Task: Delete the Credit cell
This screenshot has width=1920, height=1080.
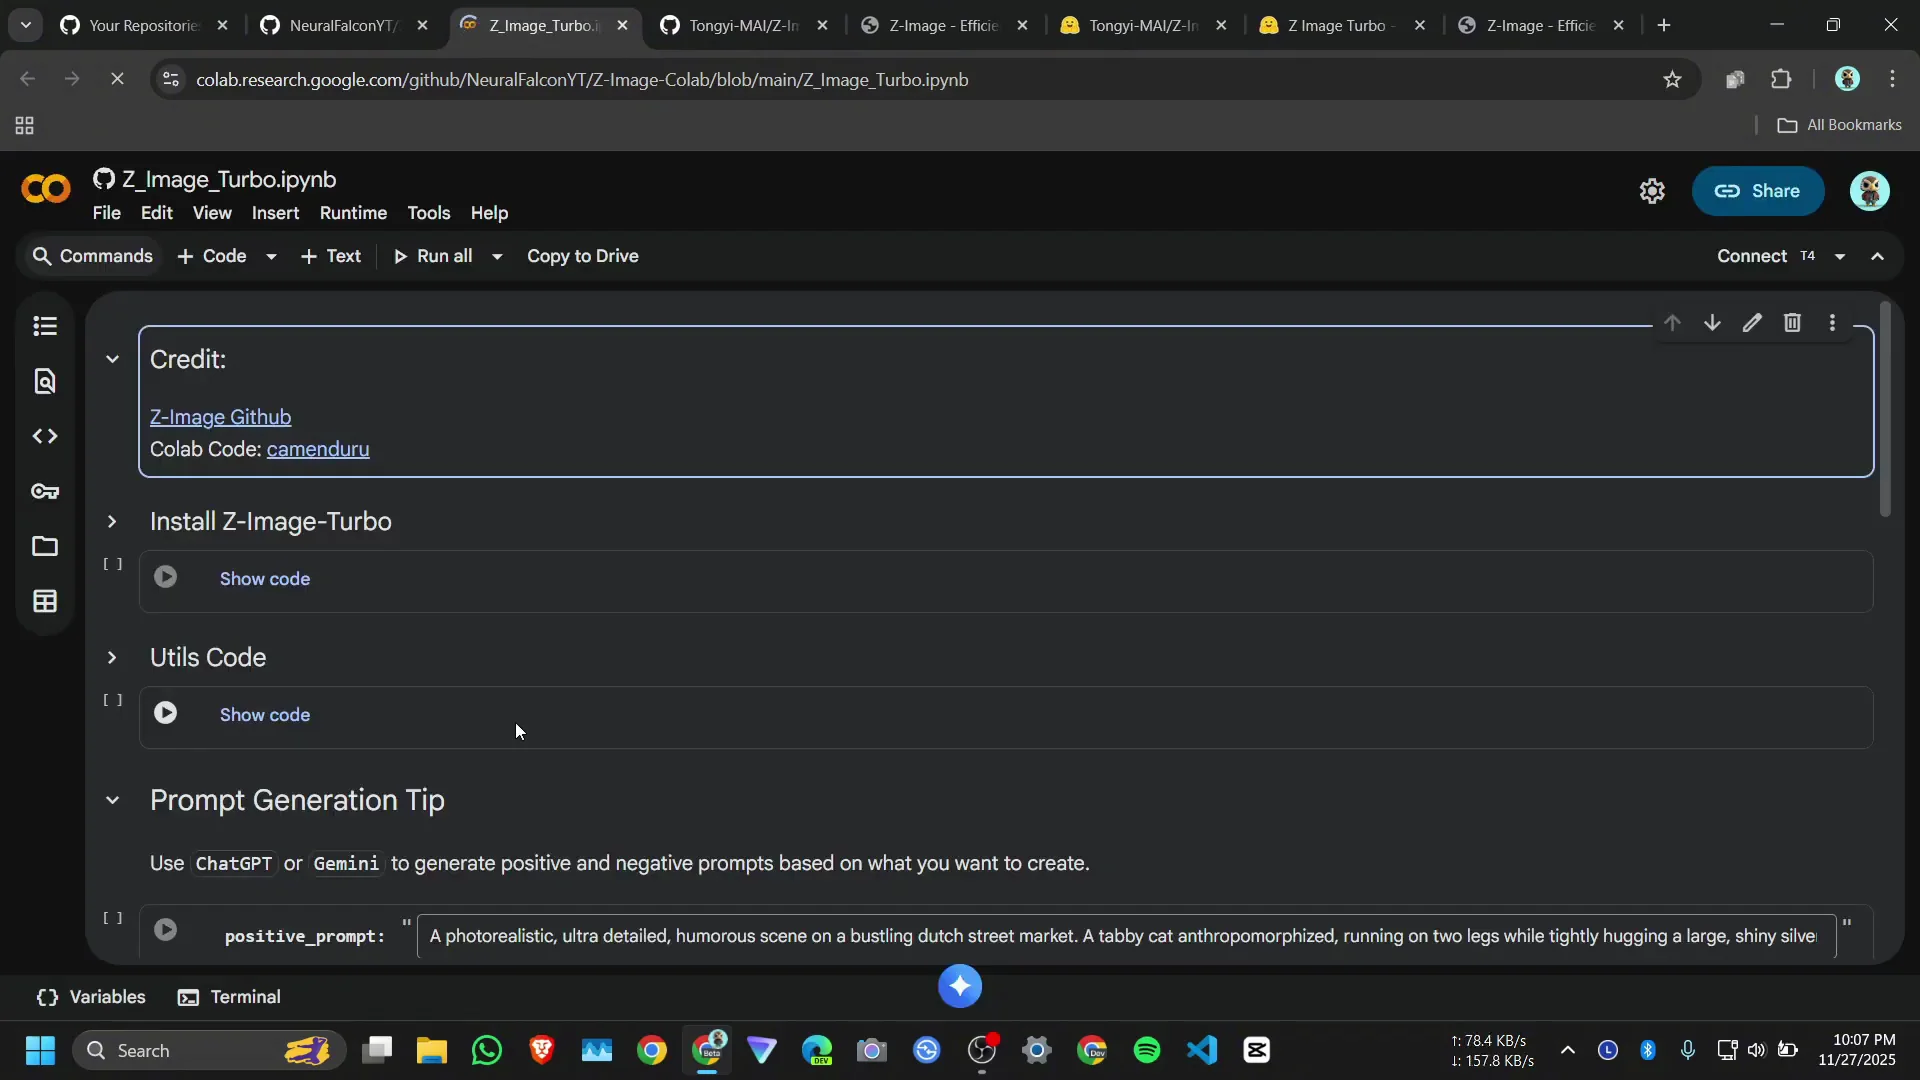Action: tap(1792, 322)
